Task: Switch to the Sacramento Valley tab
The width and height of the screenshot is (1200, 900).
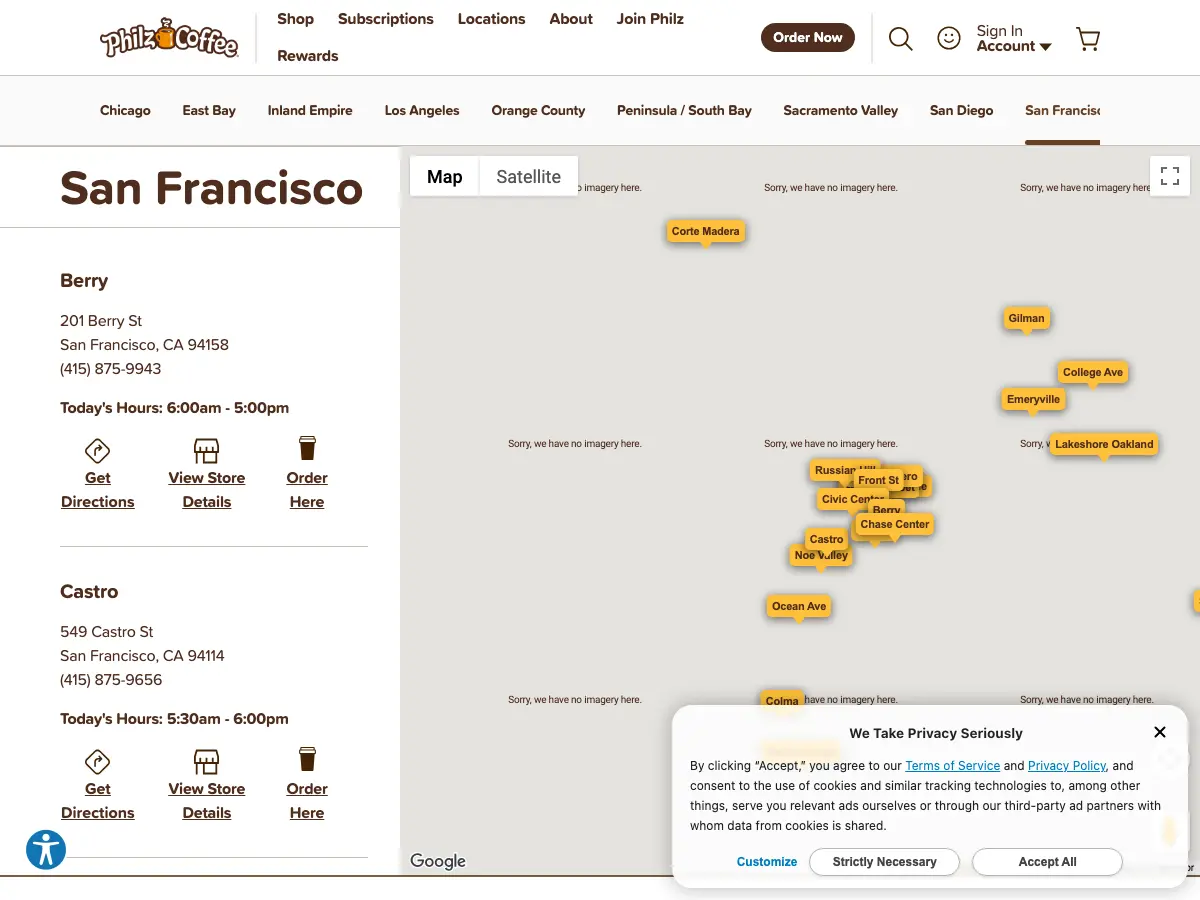Action: (x=841, y=111)
